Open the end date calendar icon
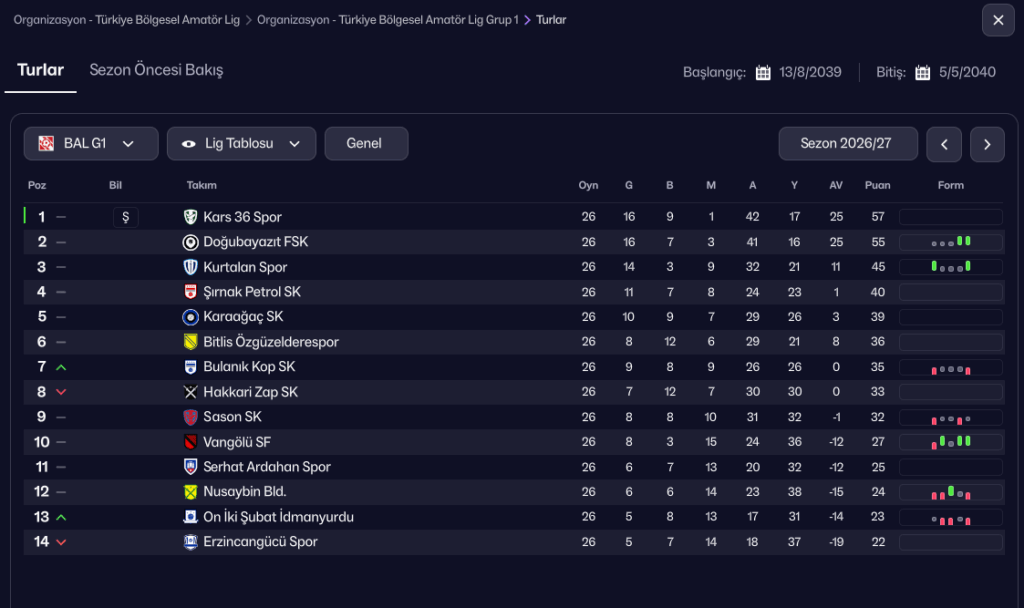1024x608 pixels. (x=922, y=72)
